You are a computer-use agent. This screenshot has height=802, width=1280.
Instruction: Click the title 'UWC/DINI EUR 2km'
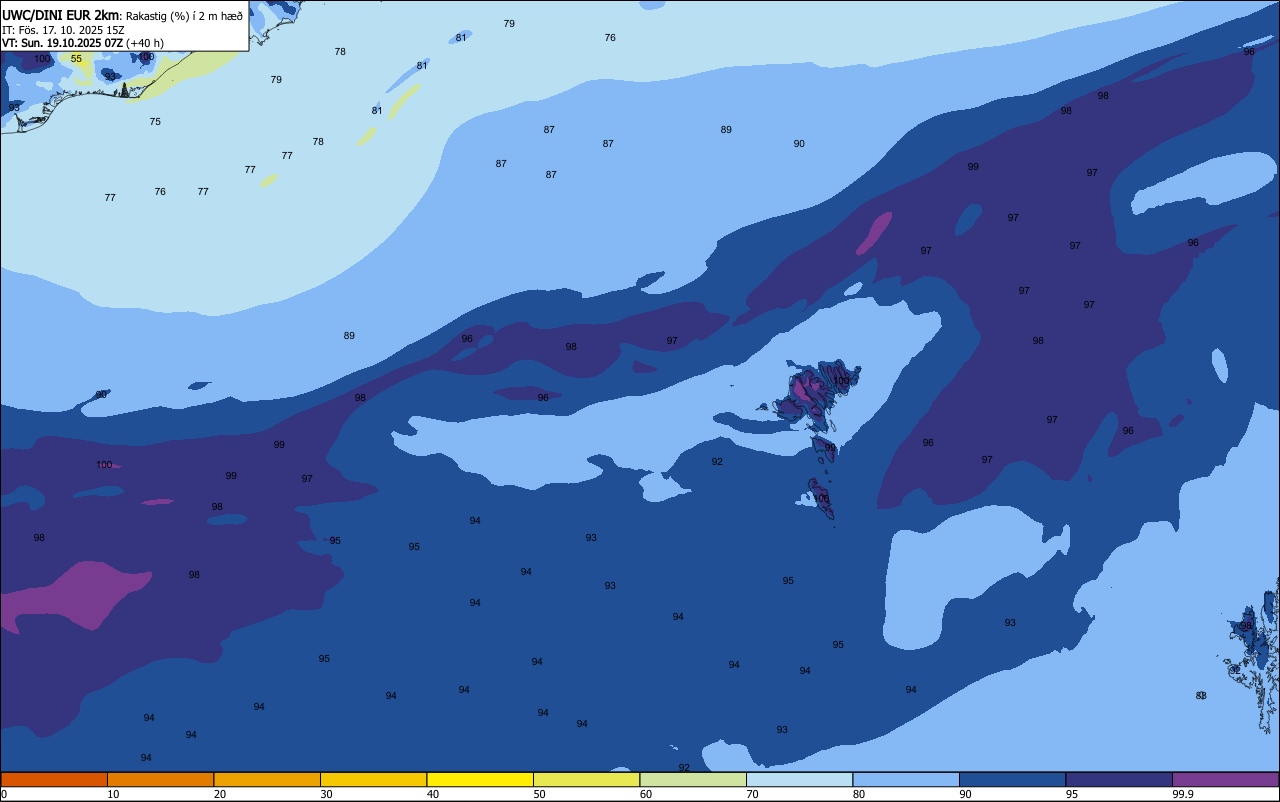pos(60,14)
